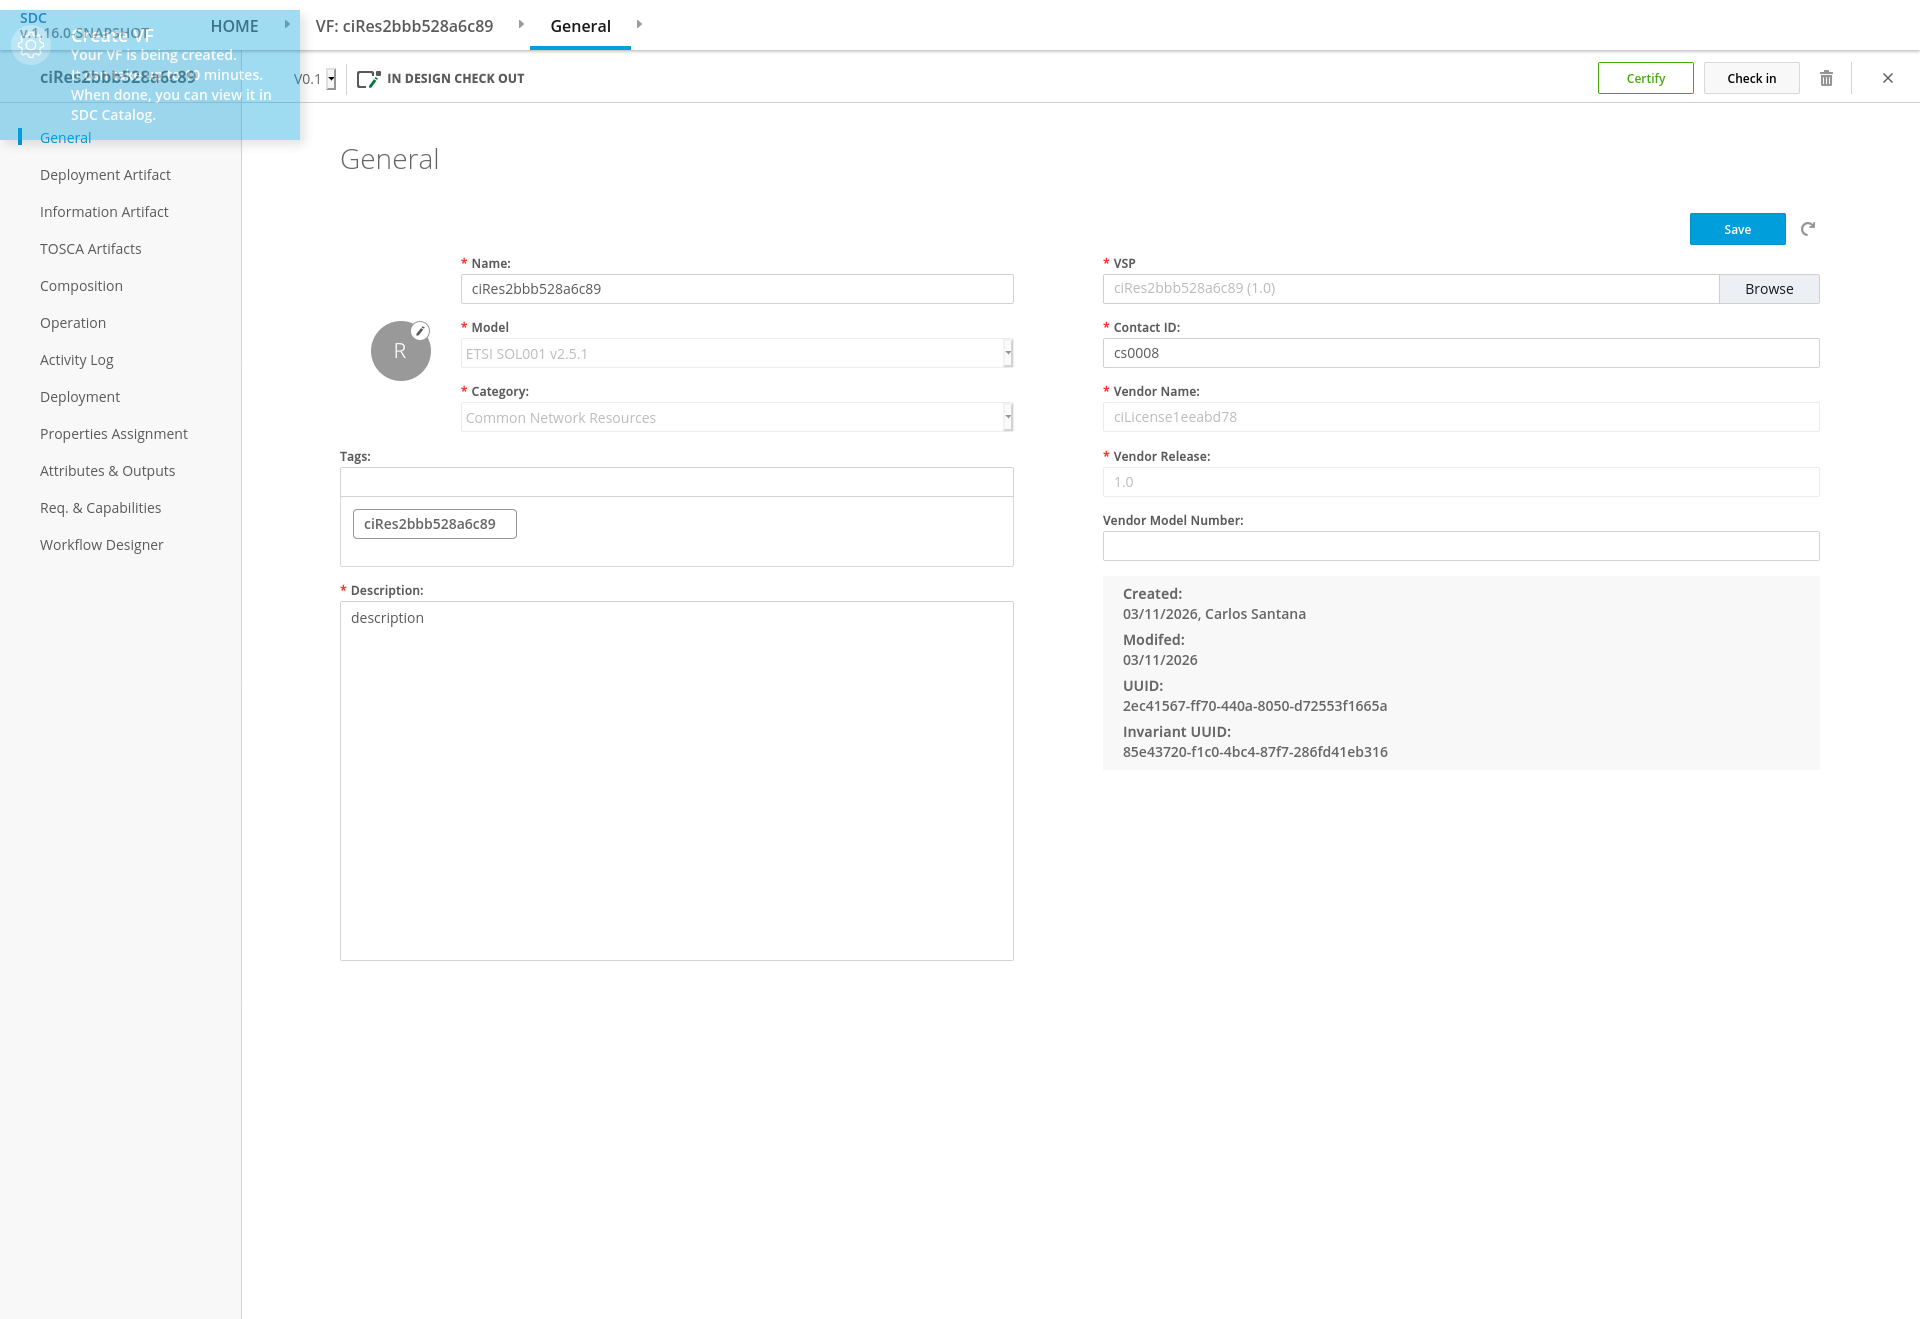
Task: Open Workflow Designer page
Action: [101, 545]
